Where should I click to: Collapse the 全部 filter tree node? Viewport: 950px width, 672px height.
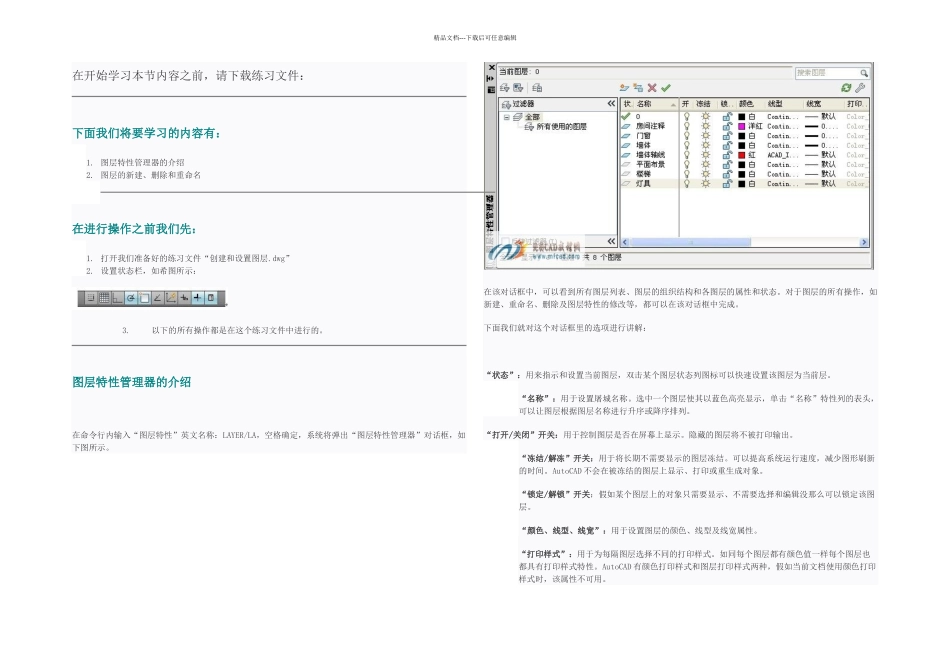(x=507, y=117)
